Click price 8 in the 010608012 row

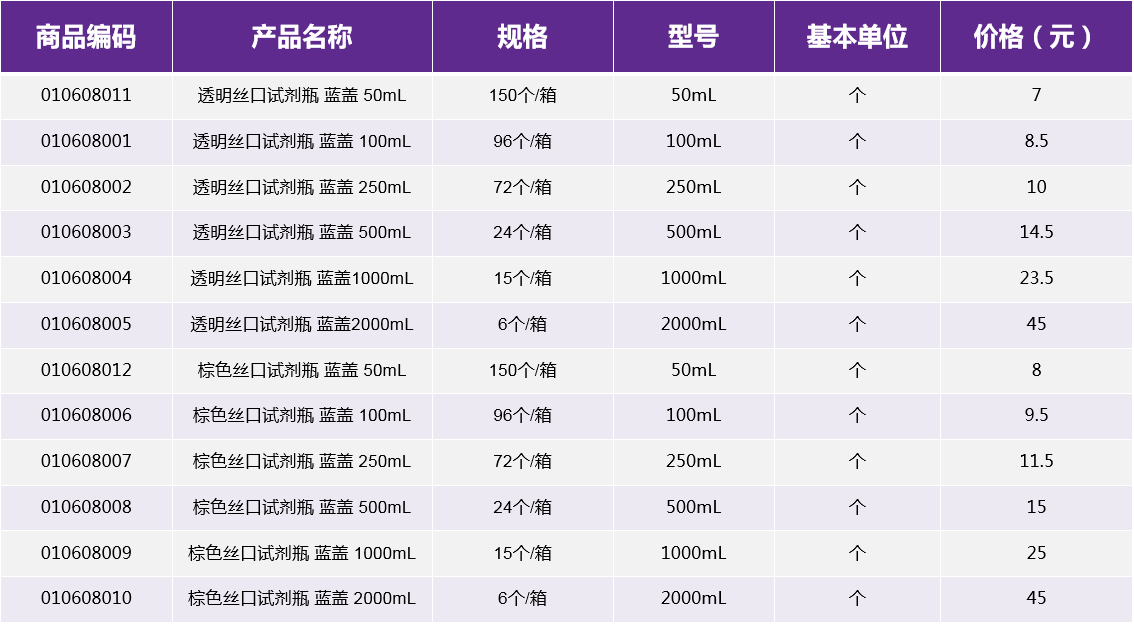[x=1036, y=369]
